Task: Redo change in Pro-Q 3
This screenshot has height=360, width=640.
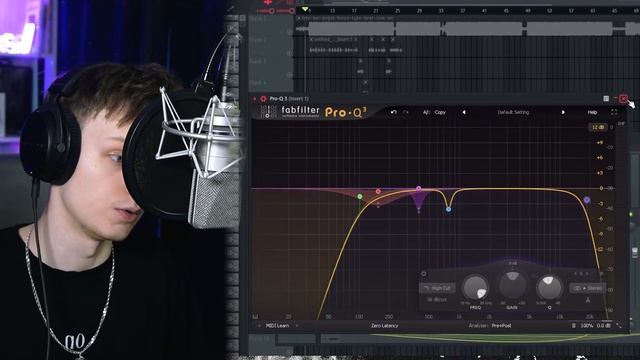Action: 406,112
